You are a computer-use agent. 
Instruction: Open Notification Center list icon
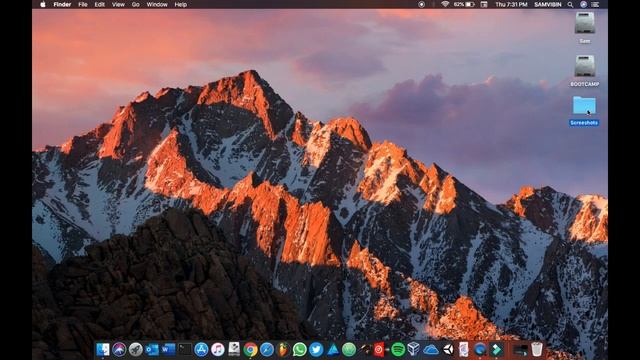pyautogui.click(x=596, y=4)
